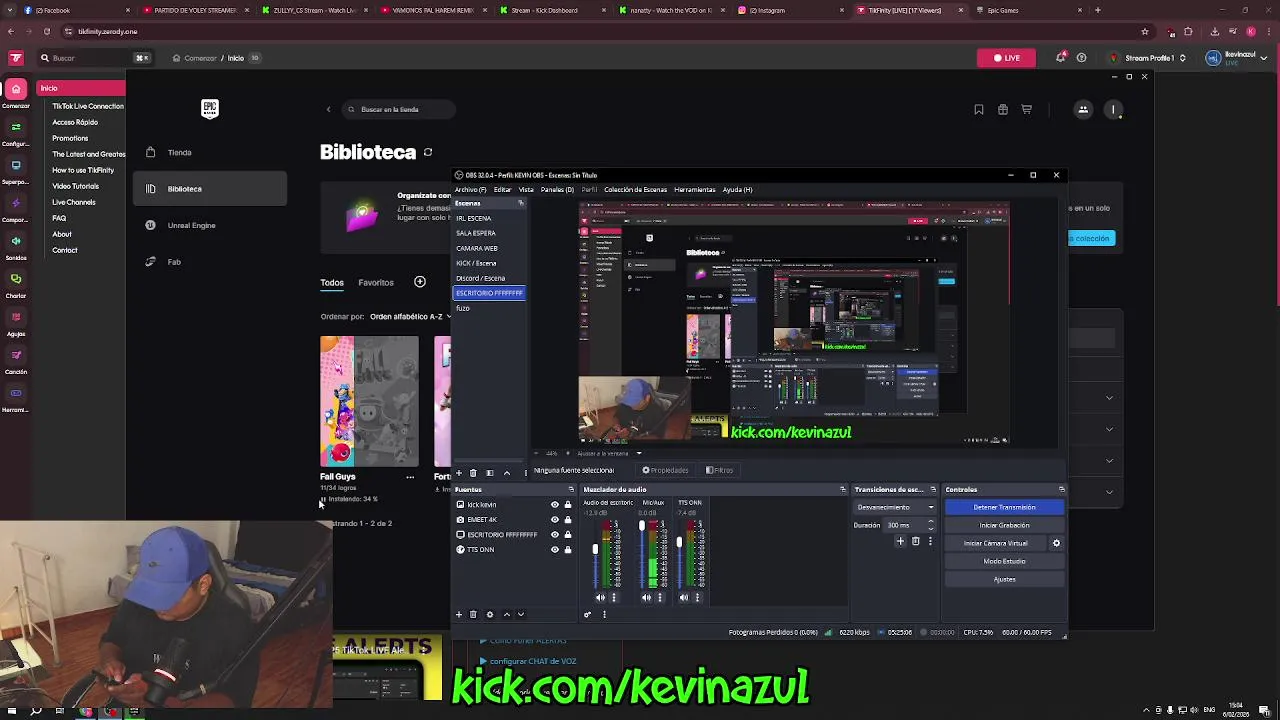The width and height of the screenshot is (1280, 720).
Task: Toggle visibility of the TTS ONN source
Action: pyautogui.click(x=555, y=550)
